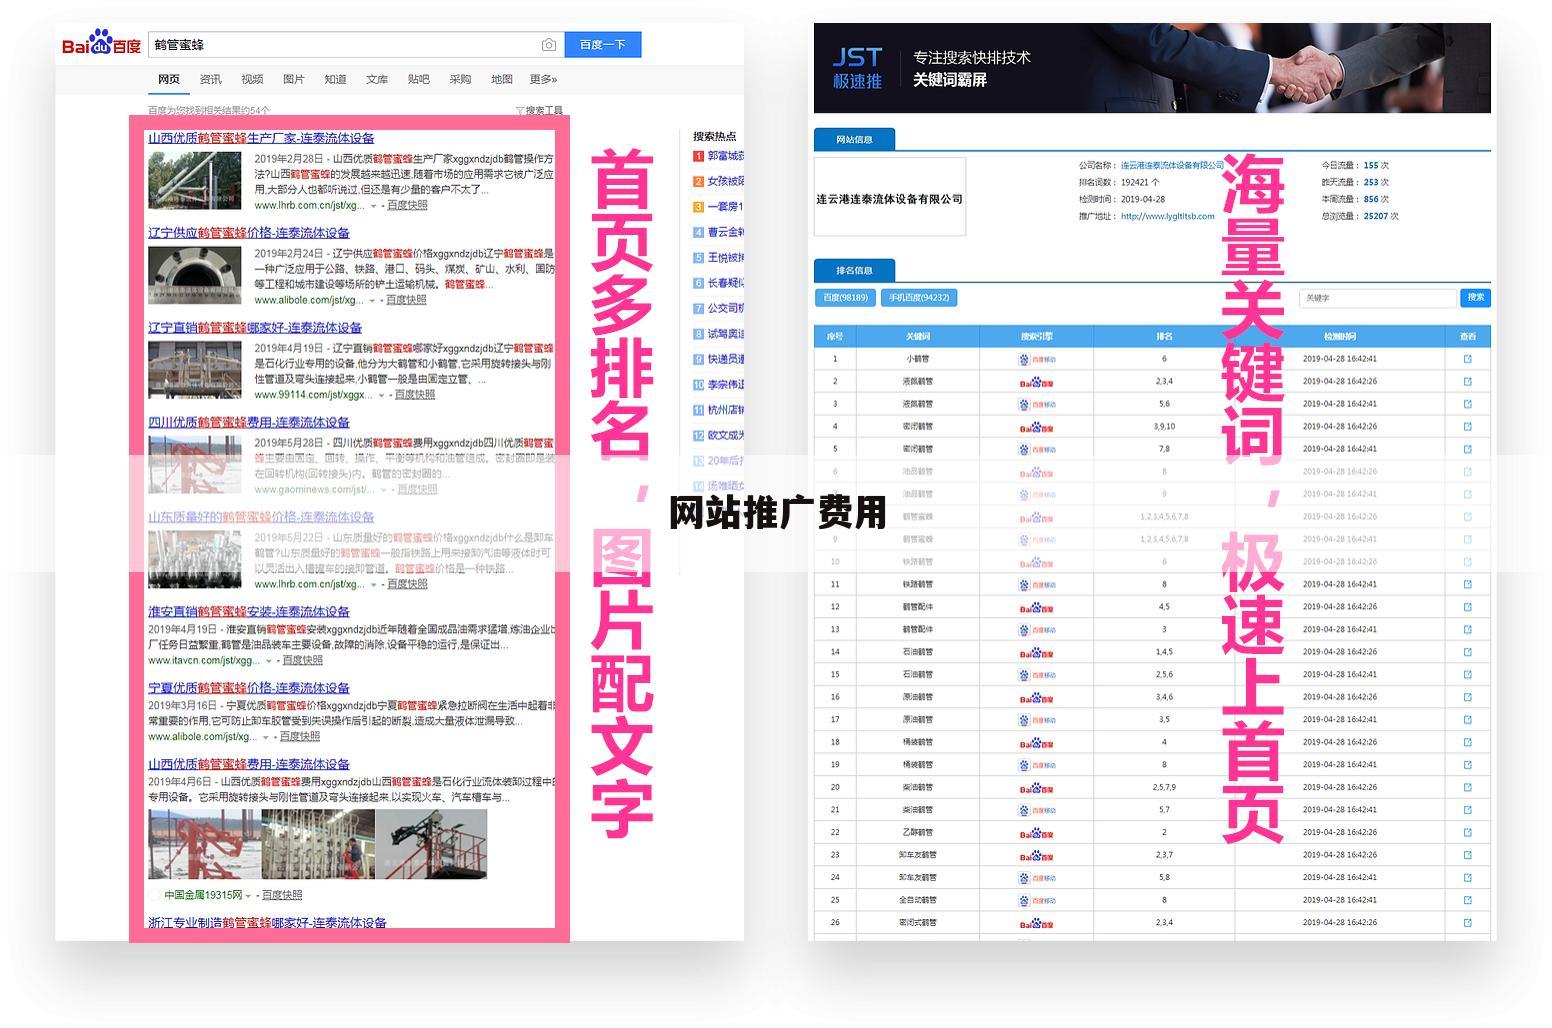Open result 辽宁直销鹤管蜜蜂哪家好-连泰流体设备

255,328
